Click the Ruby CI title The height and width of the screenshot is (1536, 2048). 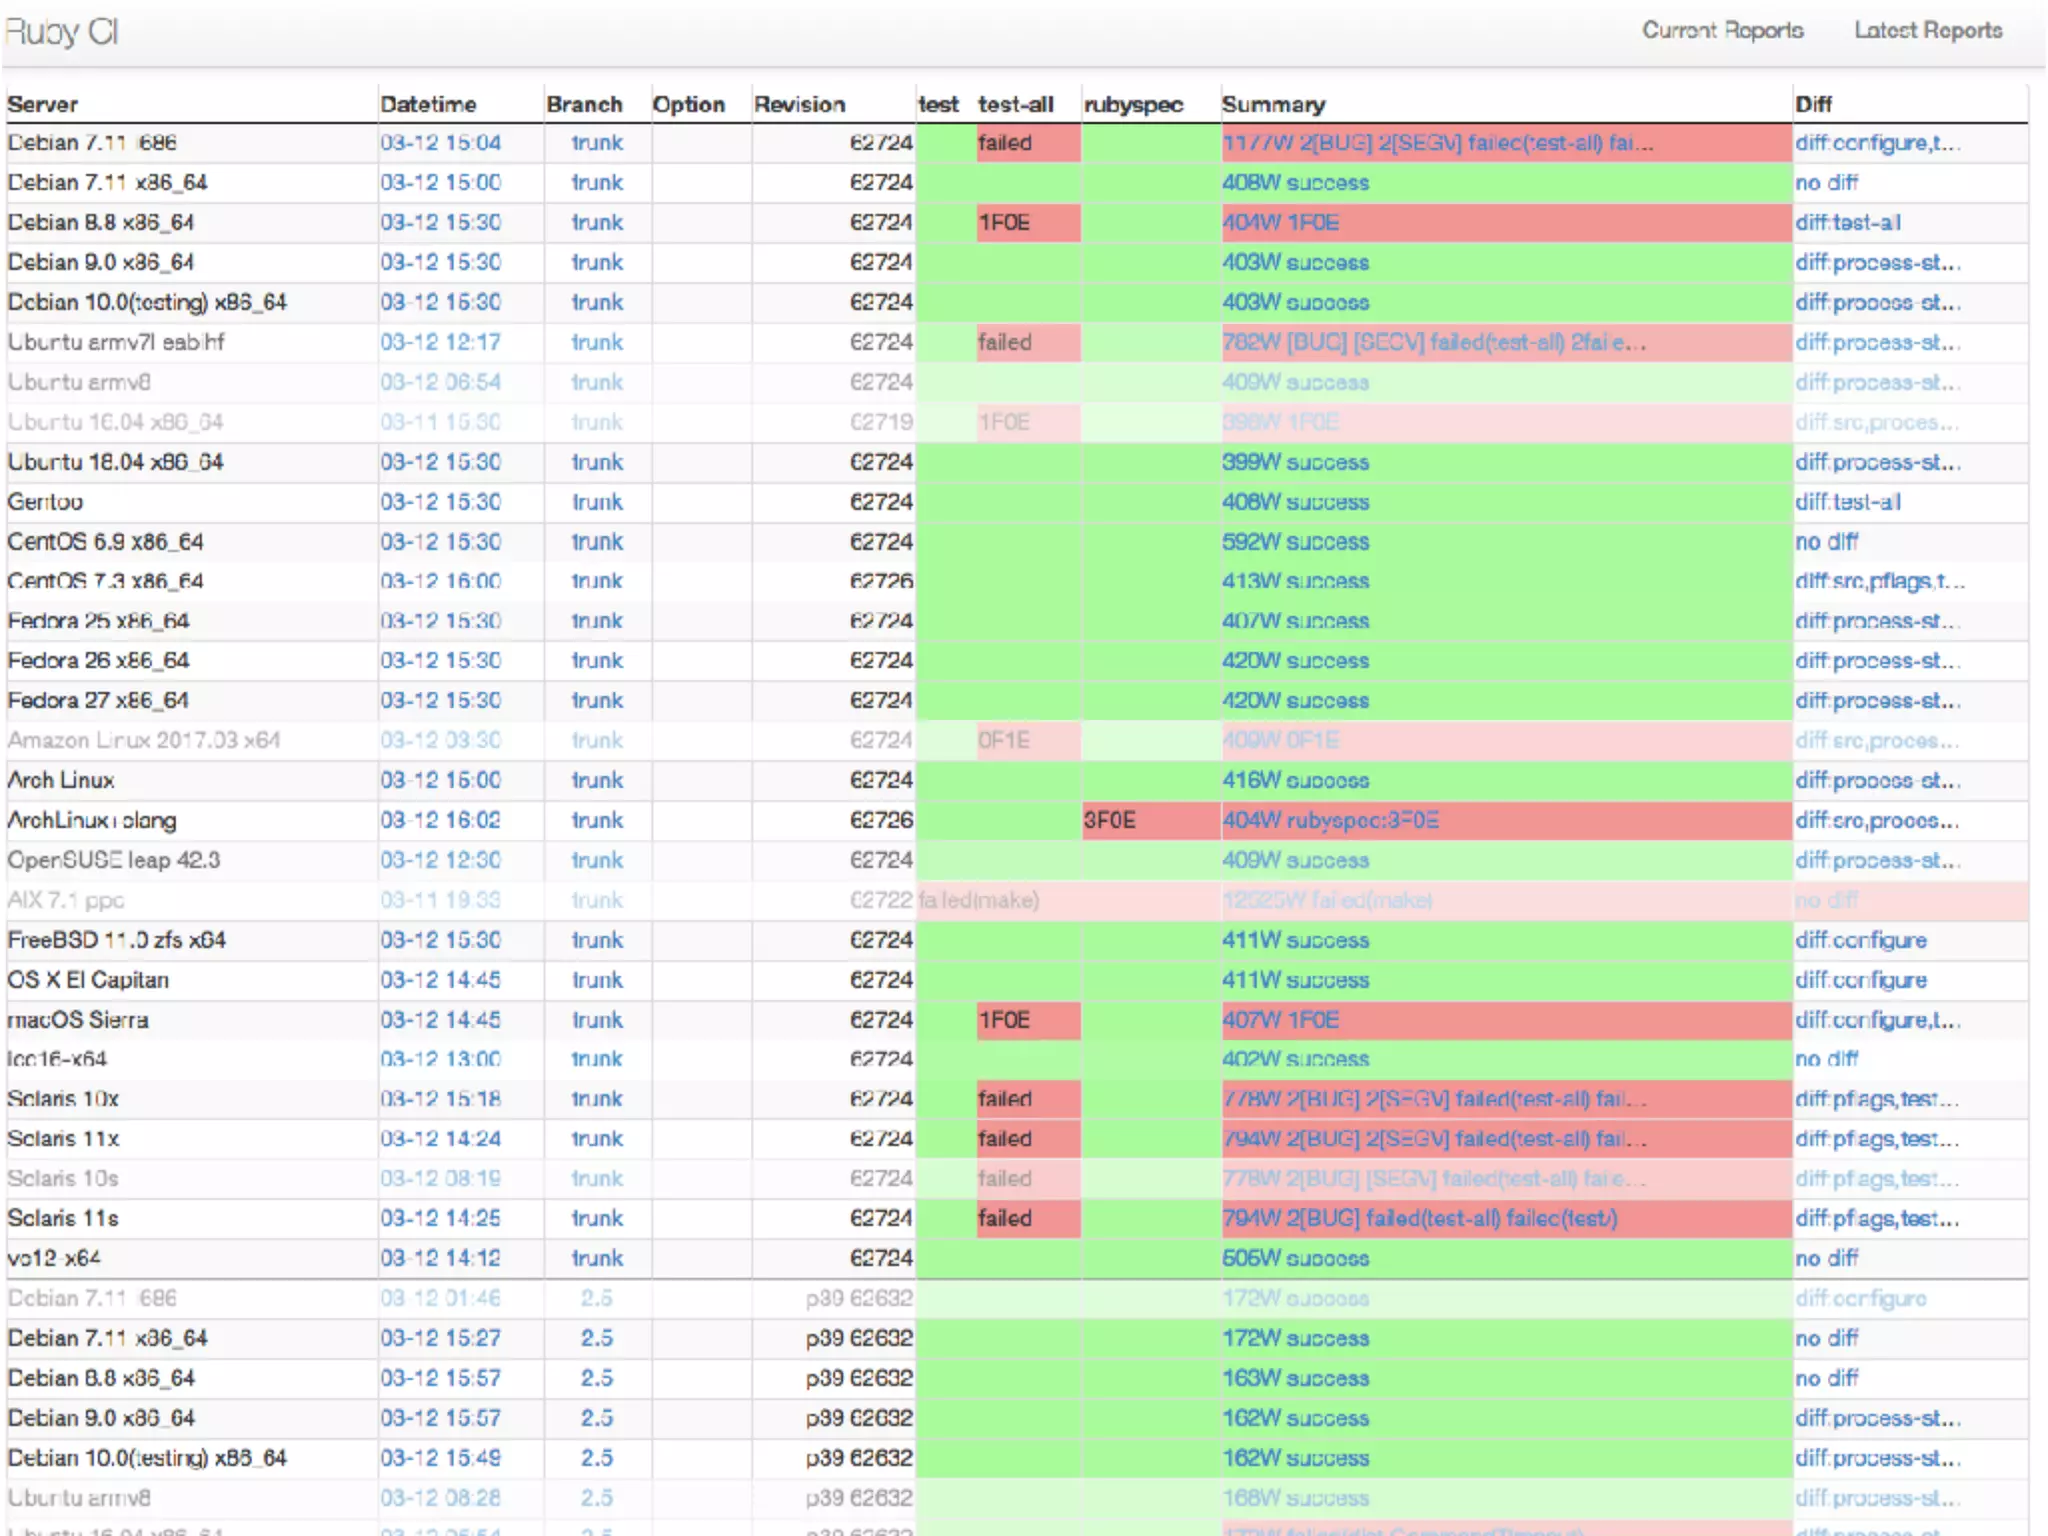(62, 32)
